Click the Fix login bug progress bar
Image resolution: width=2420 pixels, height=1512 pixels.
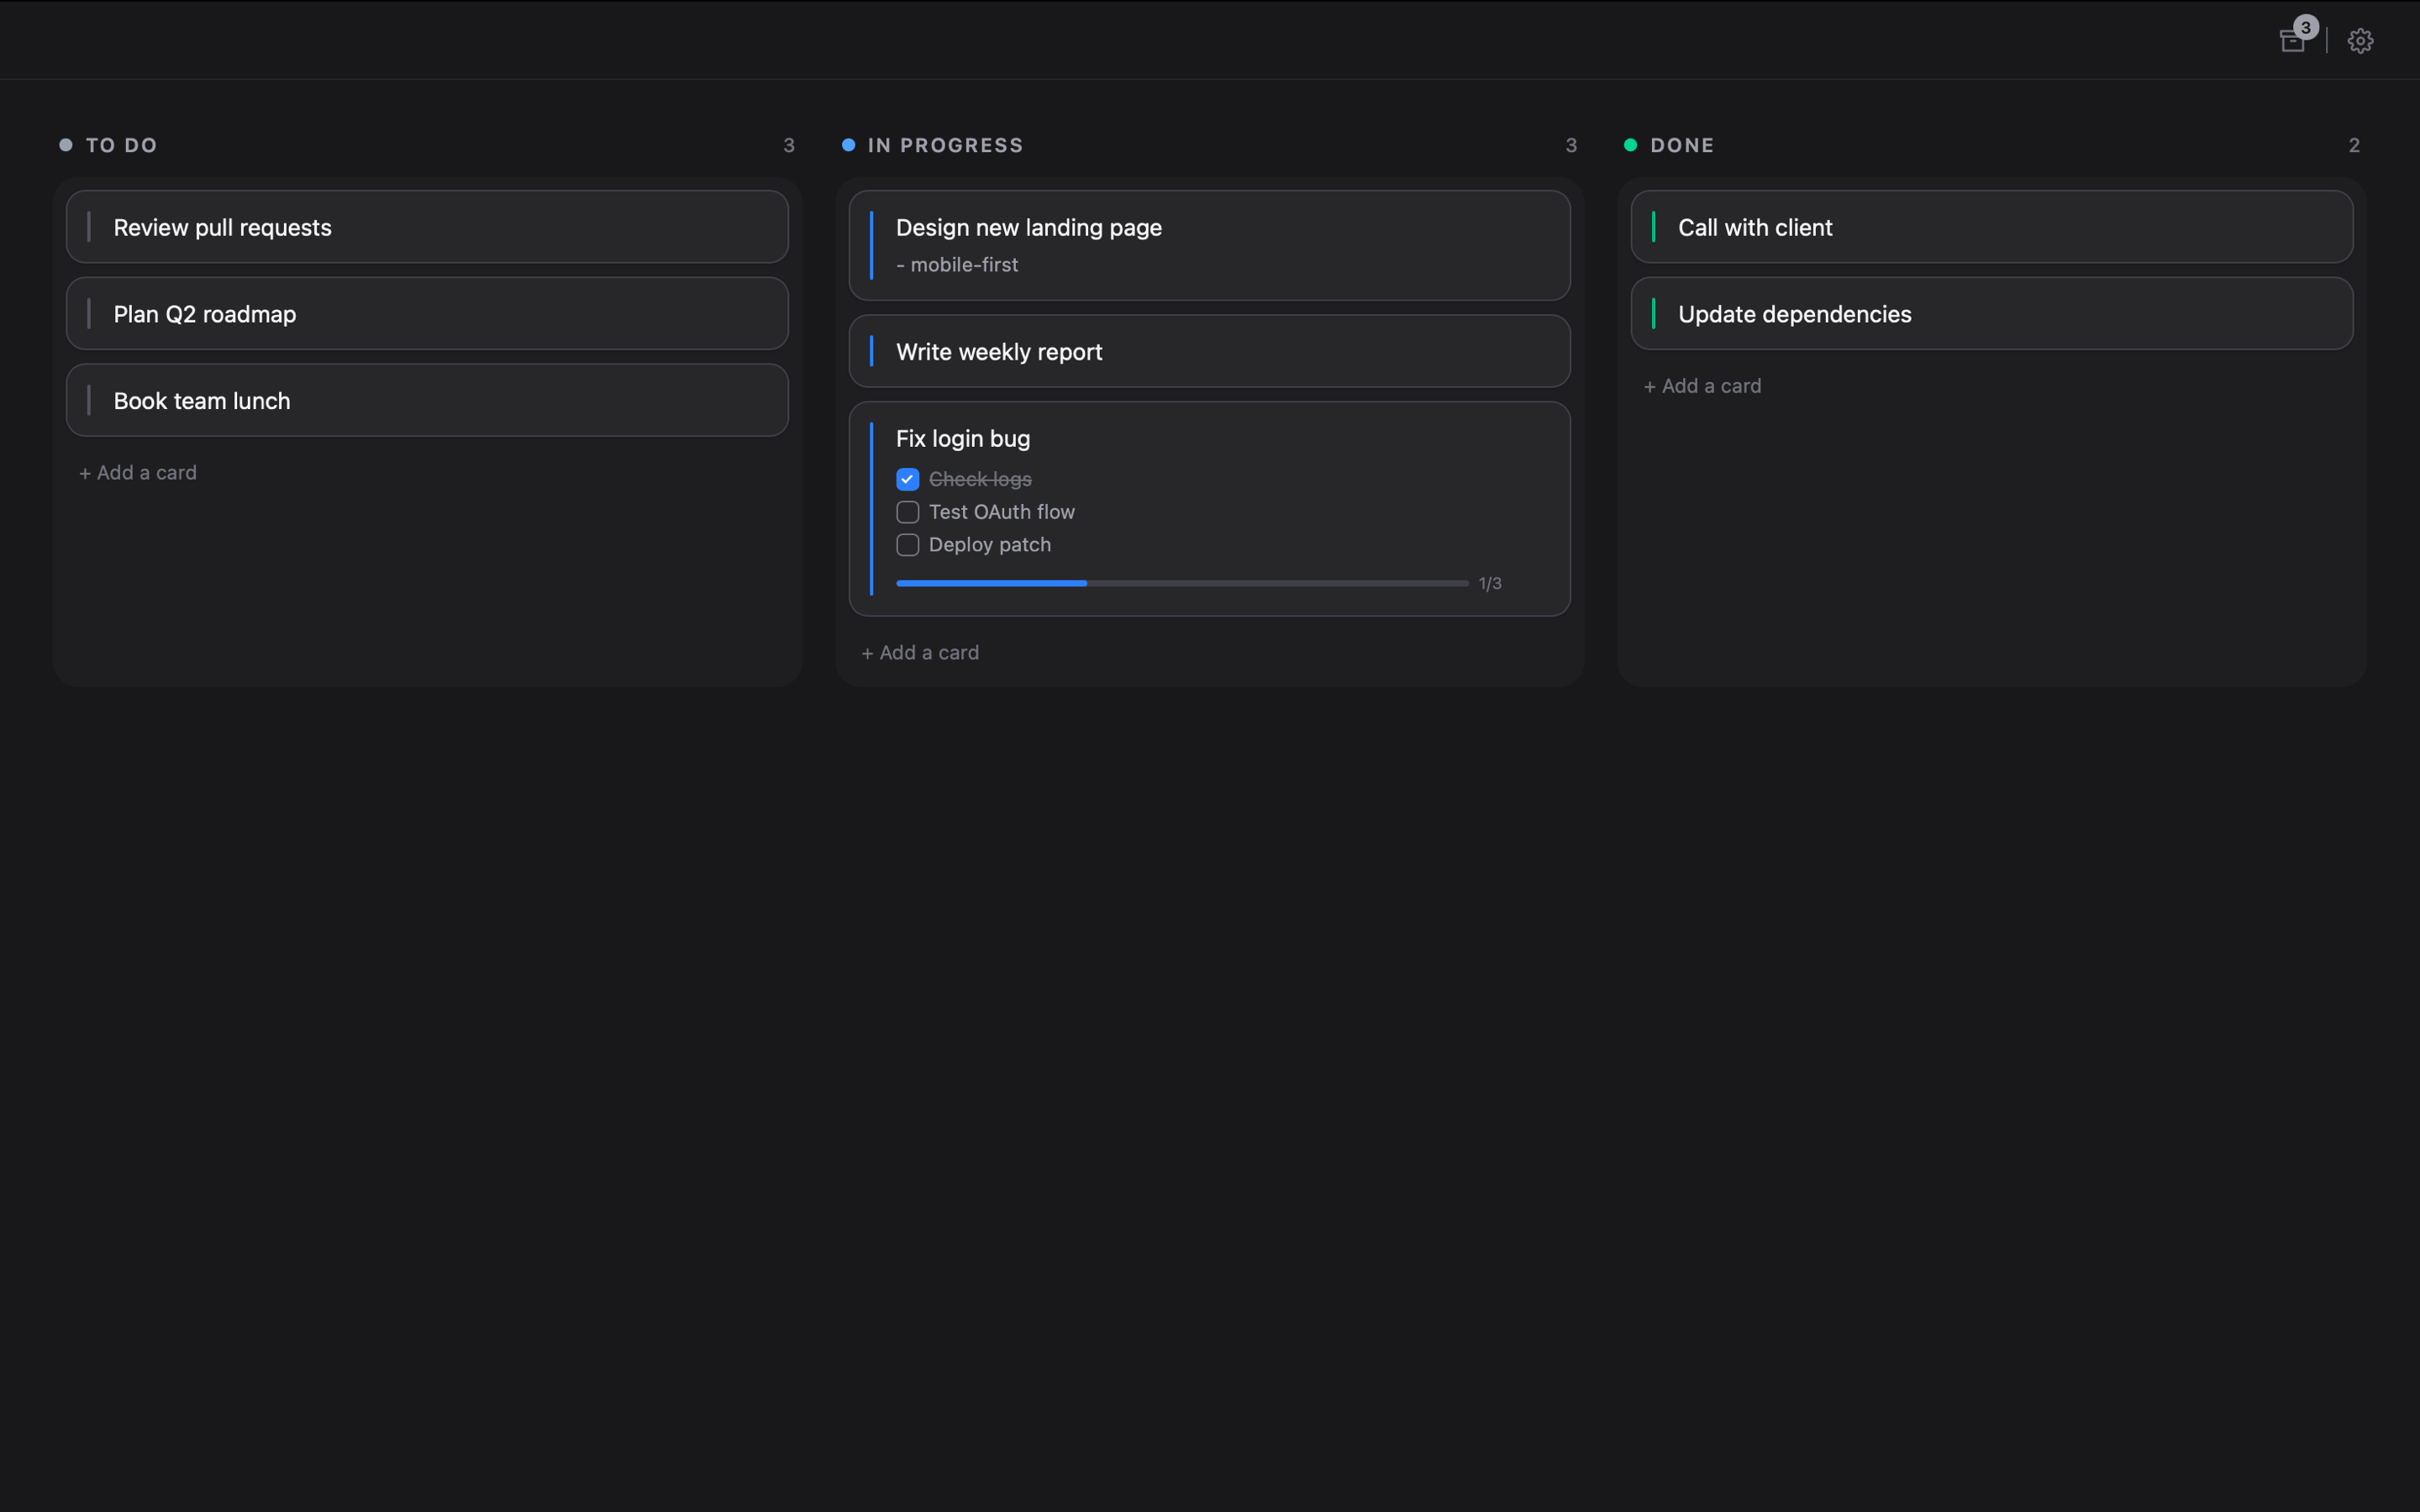pos(1182,583)
